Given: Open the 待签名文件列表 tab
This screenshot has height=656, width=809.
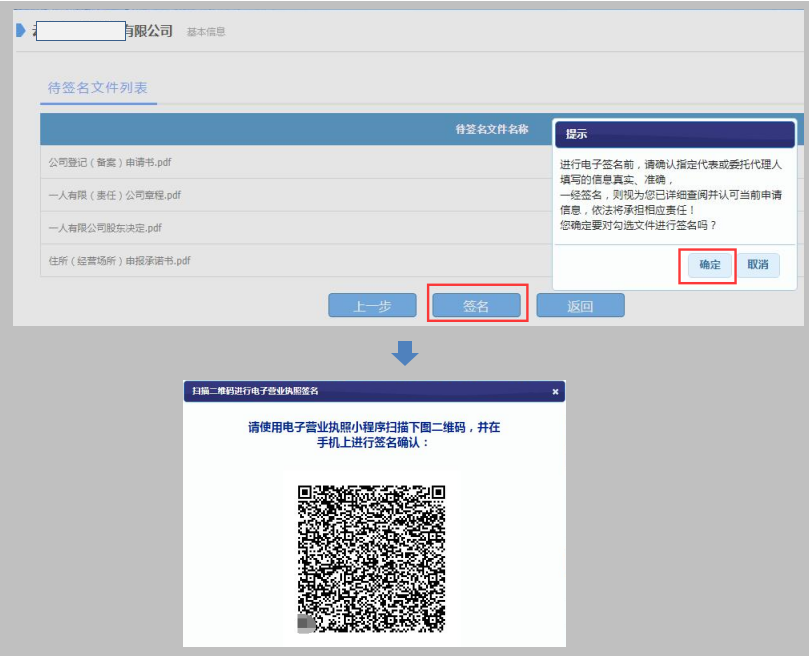Looking at the screenshot, I should point(98,88).
